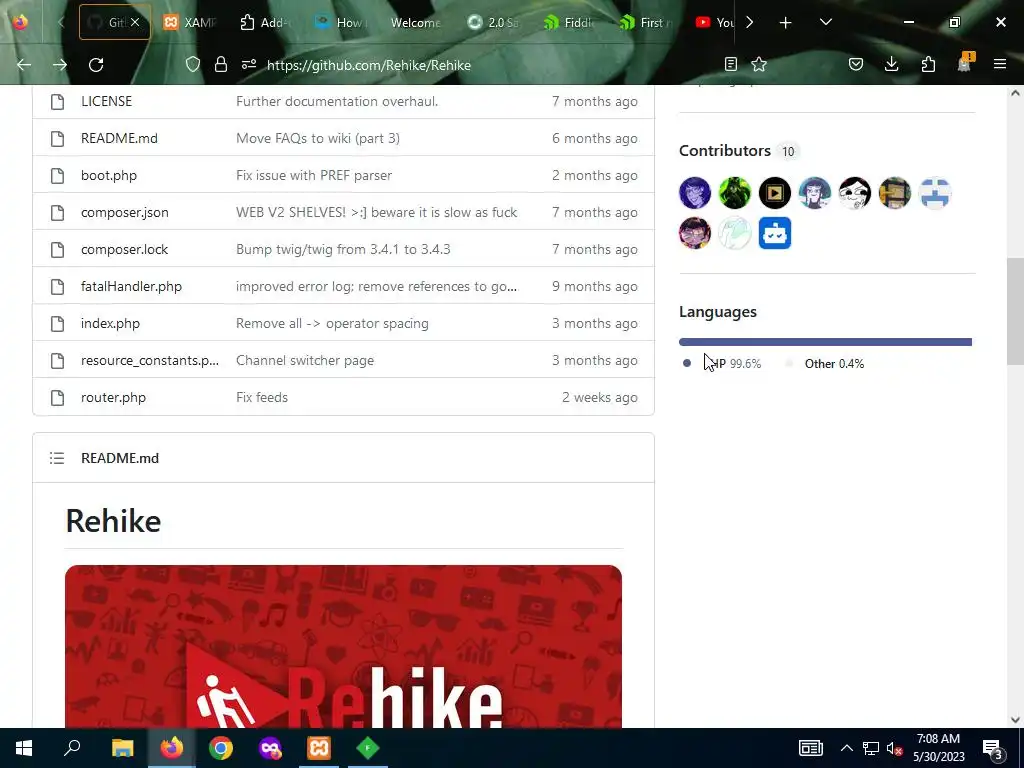Open the notification center
This screenshot has height=768, width=1024.
[993, 749]
